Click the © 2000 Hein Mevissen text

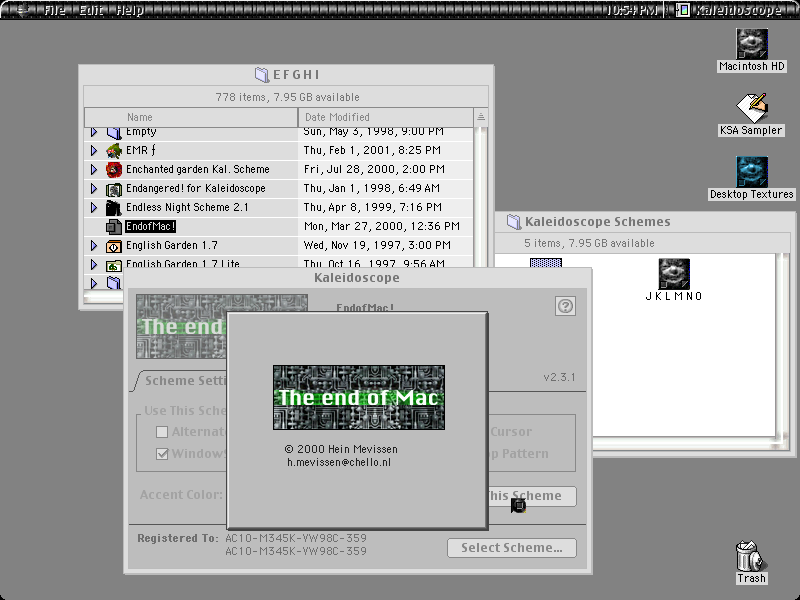(341, 449)
